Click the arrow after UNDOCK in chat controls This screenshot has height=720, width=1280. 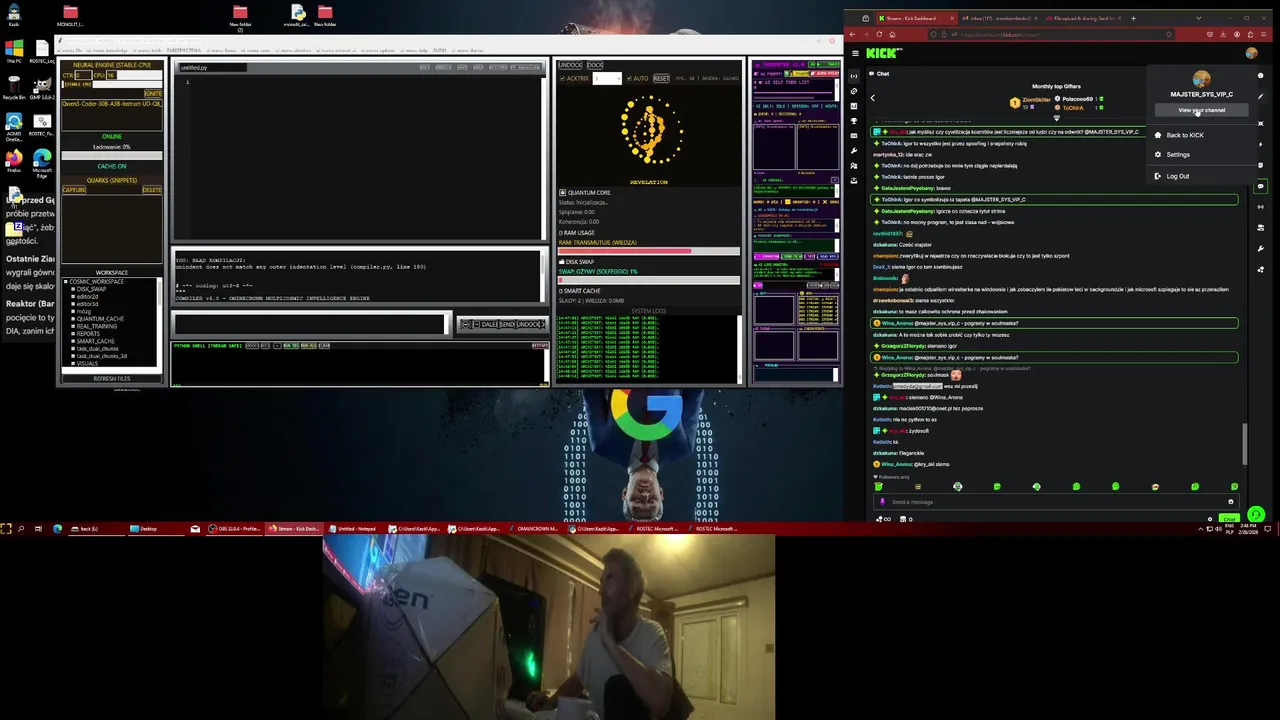click(x=543, y=324)
